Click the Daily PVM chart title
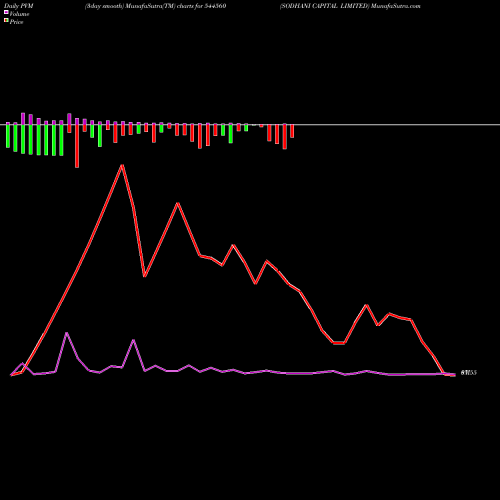Image resolution: width=500 pixels, height=500 pixels. coord(19,6)
